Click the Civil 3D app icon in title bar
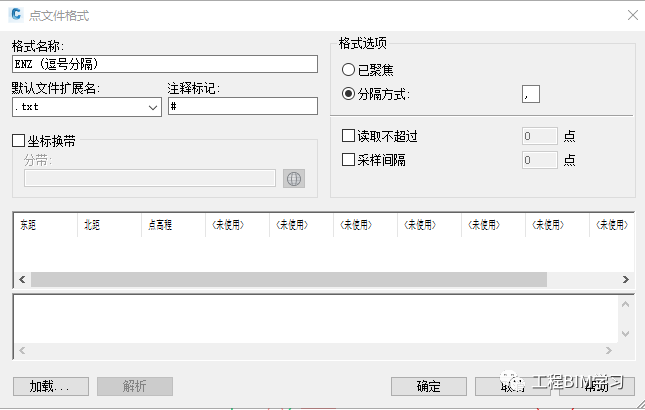Image resolution: width=645 pixels, height=410 pixels. click(x=16, y=14)
